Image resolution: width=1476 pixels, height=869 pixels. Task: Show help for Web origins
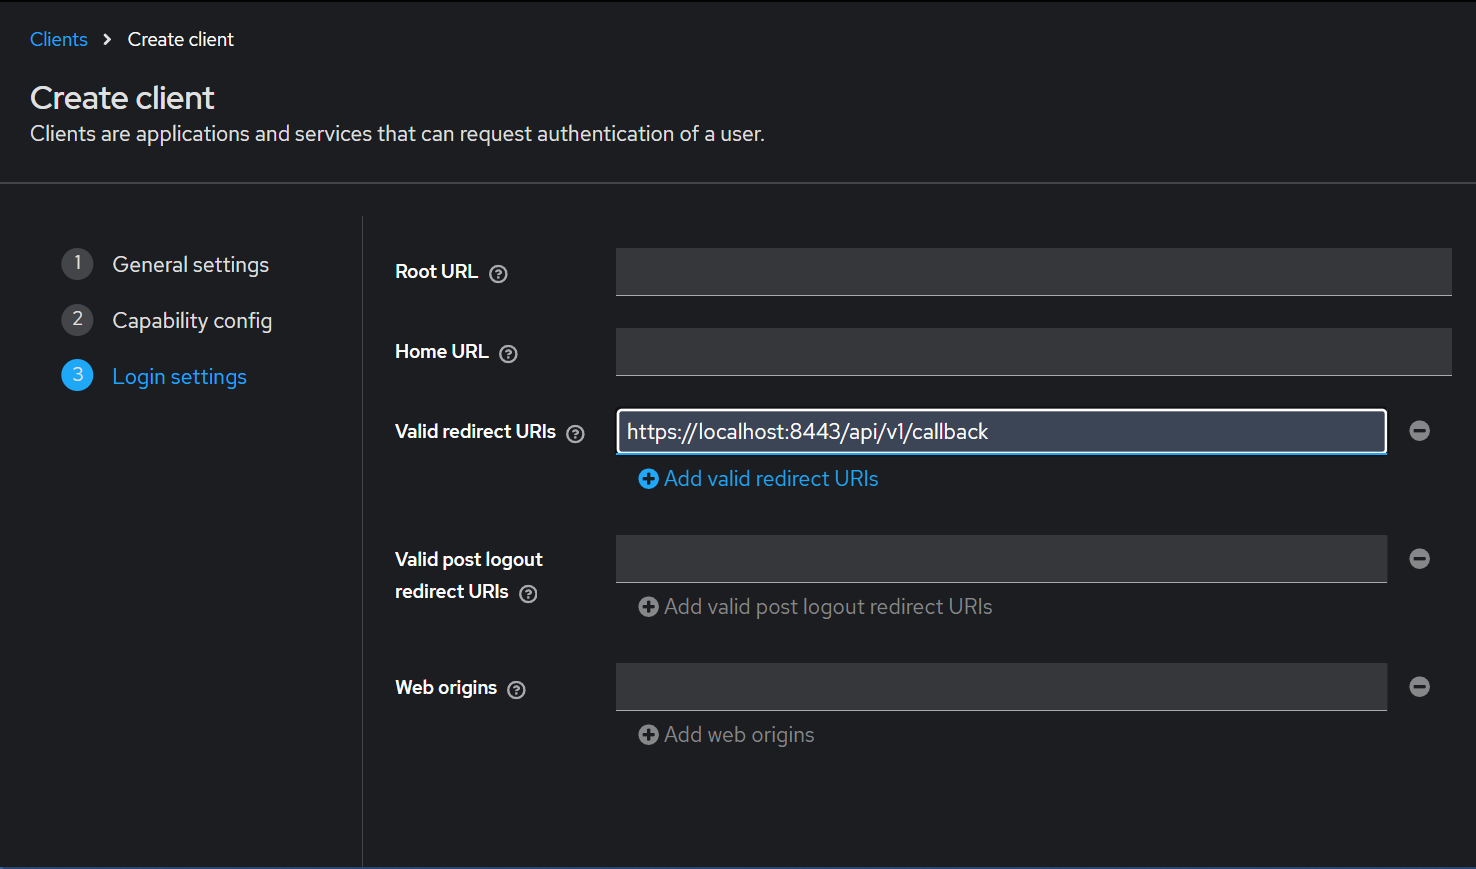coord(516,689)
